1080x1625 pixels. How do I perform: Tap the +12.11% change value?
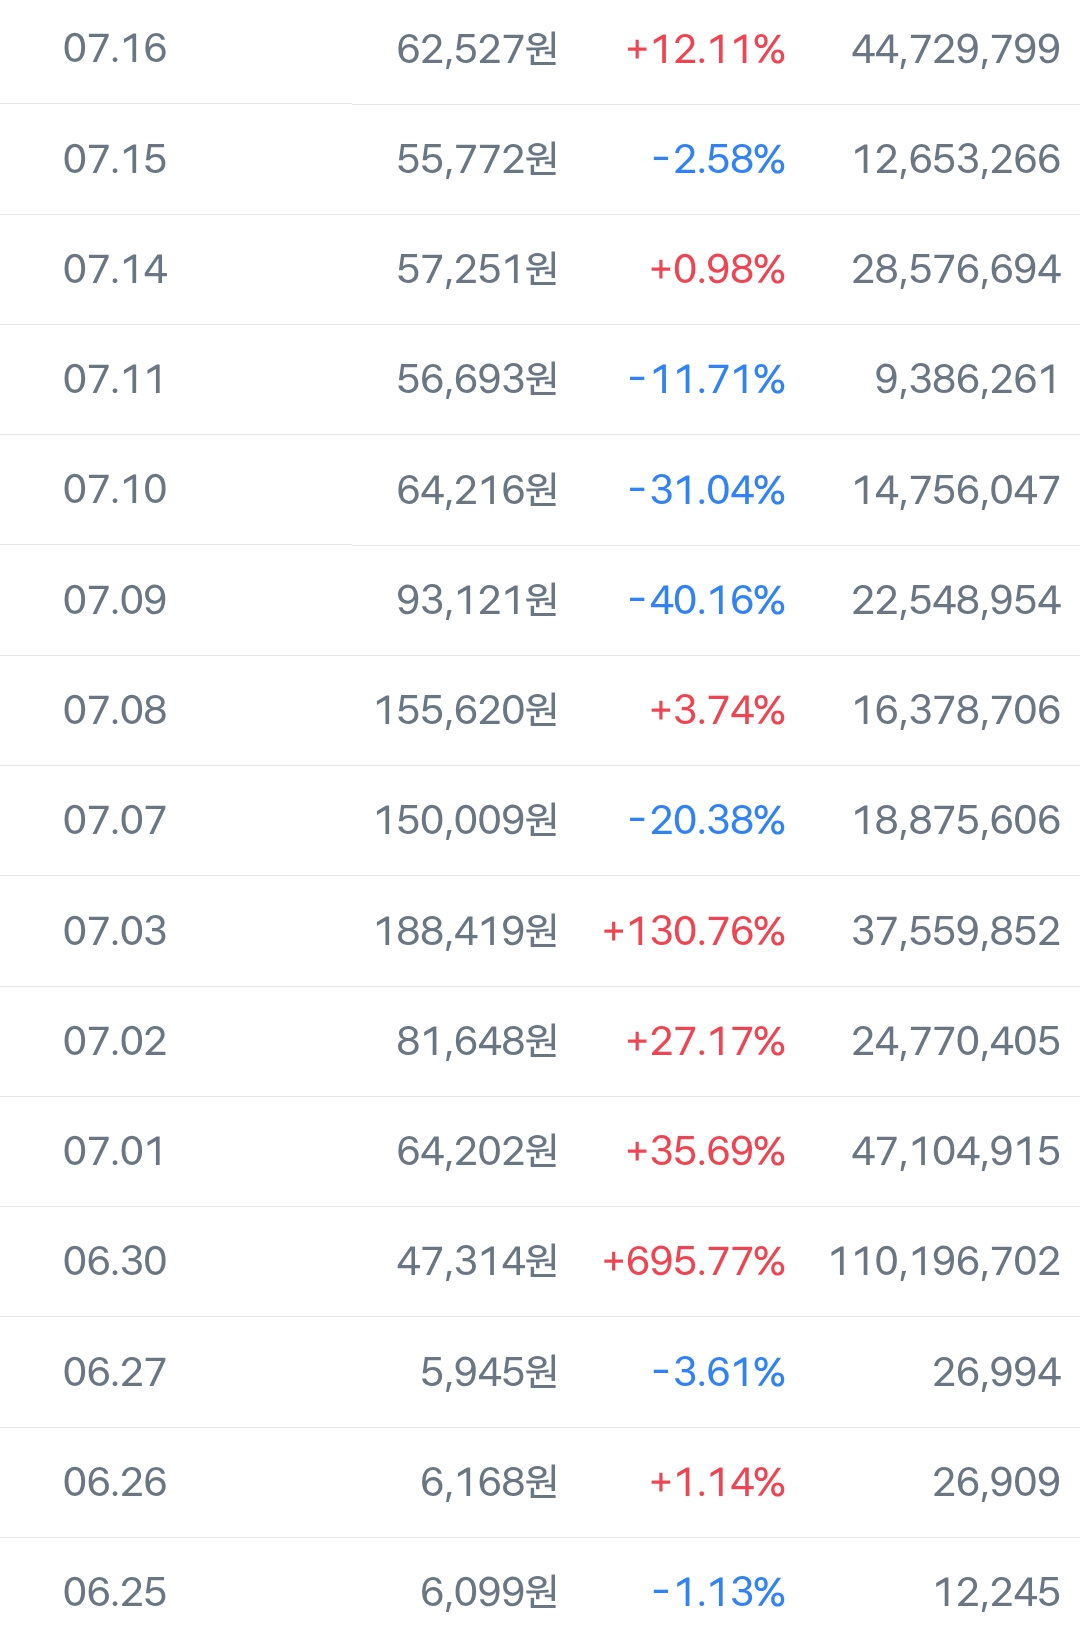point(705,49)
